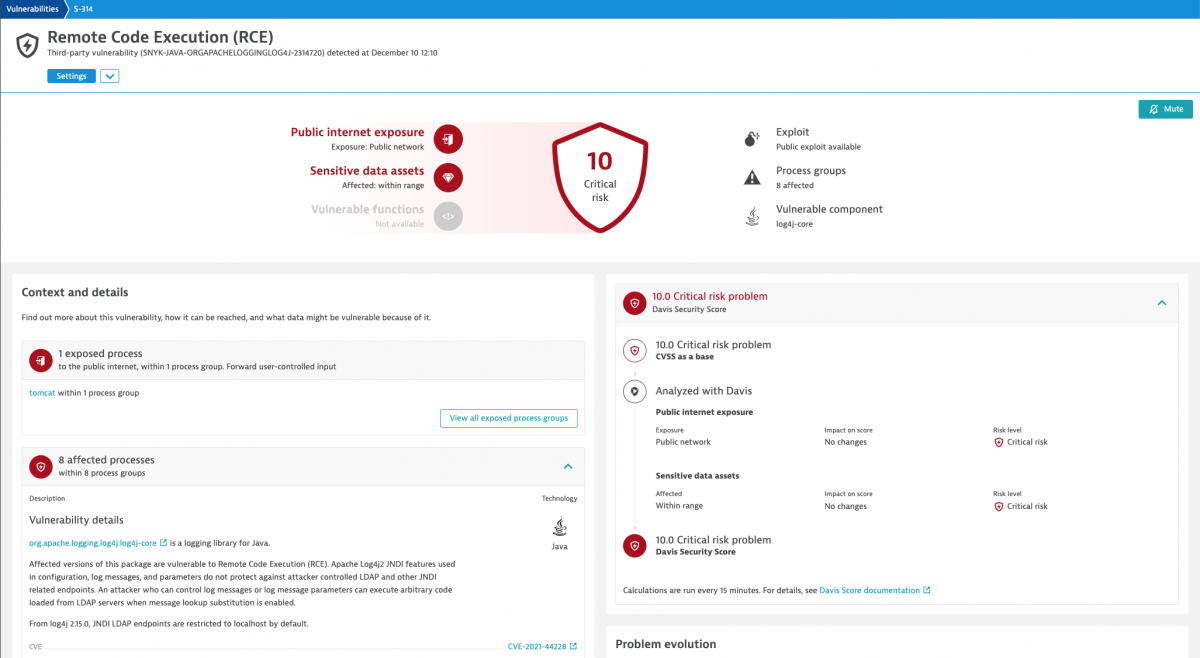Click the Vulnerable component log4j-core icon
The width and height of the screenshot is (1200, 658).
[752, 215]
